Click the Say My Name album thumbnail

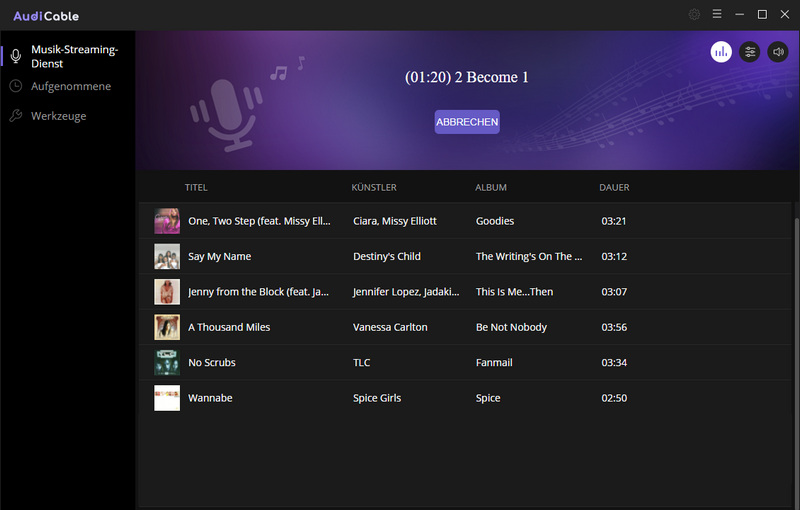167,257
